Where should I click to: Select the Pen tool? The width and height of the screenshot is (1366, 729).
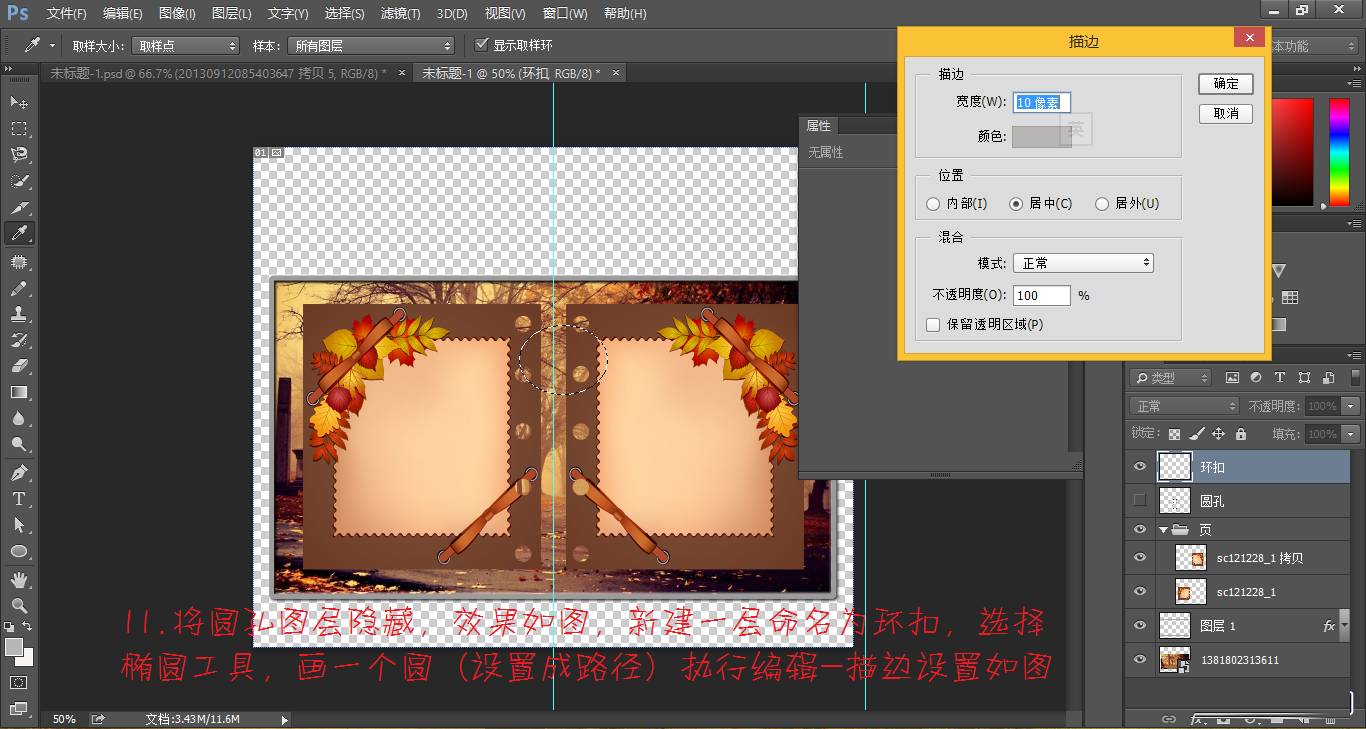(19, 473)
